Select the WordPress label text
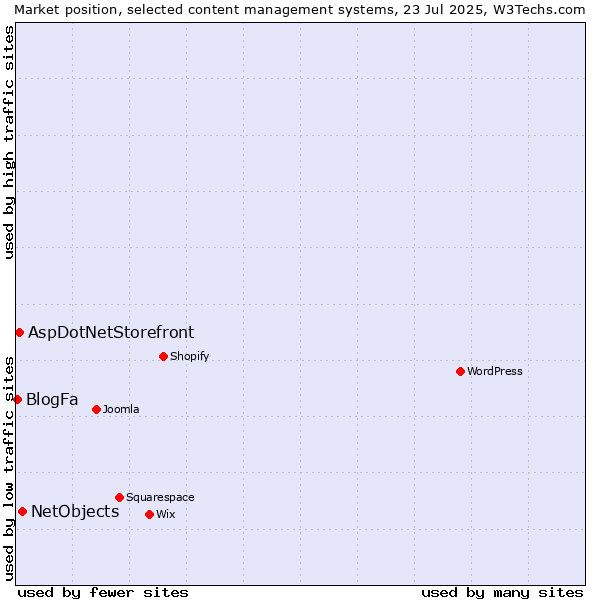Screen dimensions: 600x600 click(x=495, y=371)
